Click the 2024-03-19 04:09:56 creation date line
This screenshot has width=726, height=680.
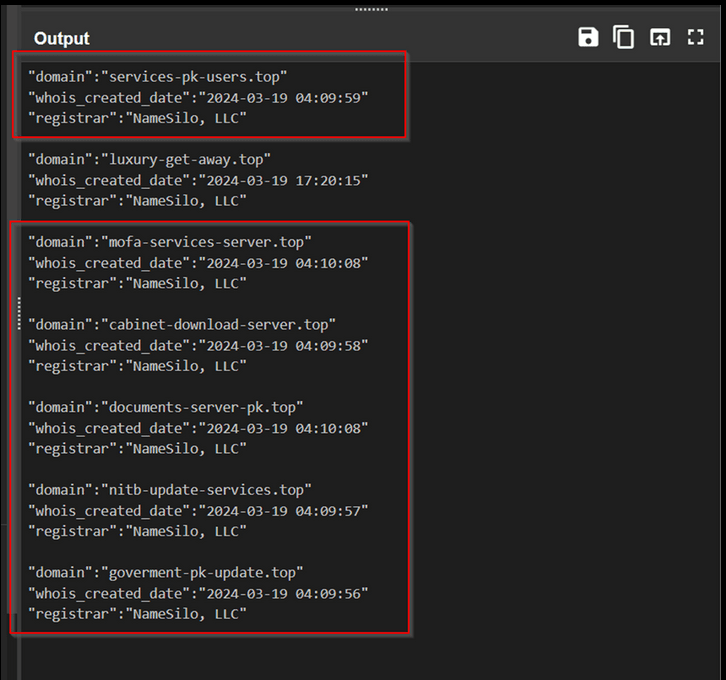pyautogui.click(x=198, y=593)
